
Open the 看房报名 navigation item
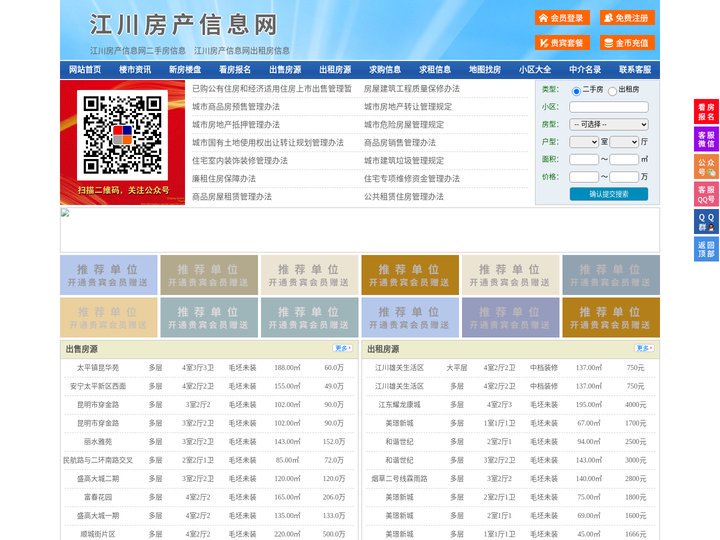[x=235, y=70]
